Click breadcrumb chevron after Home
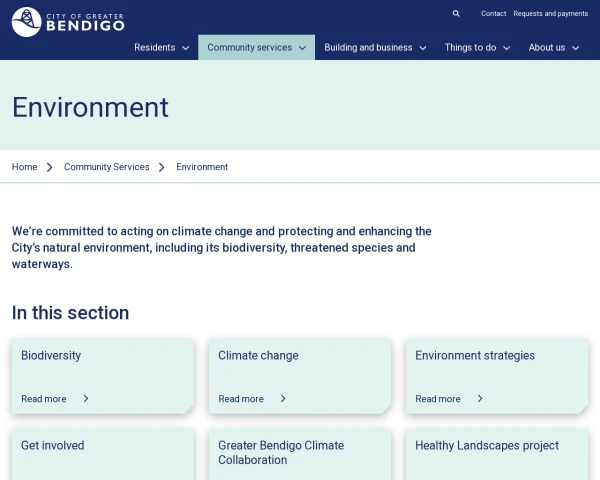Viewport: 600px width, 480px height. click(x=50, y=167)
